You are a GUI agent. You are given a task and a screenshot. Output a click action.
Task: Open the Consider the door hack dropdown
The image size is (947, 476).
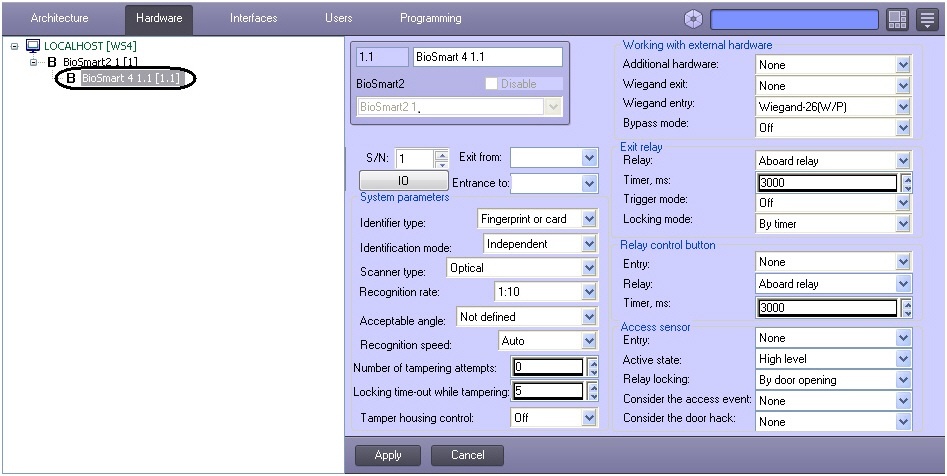tap(833, 422)
